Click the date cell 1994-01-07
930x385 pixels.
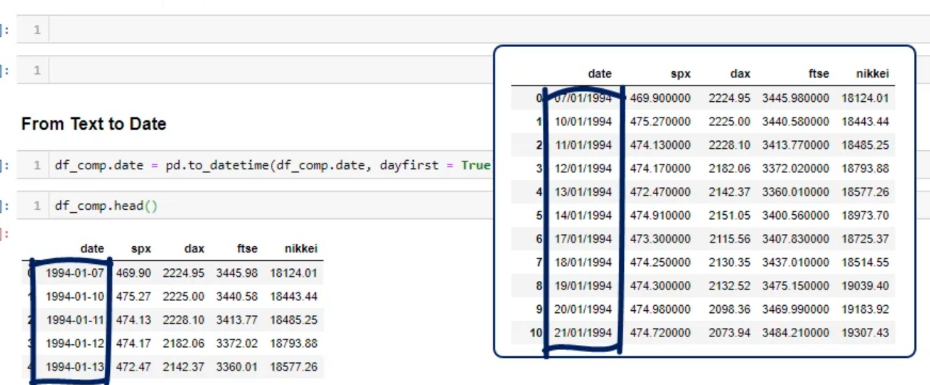coord(75,273)
